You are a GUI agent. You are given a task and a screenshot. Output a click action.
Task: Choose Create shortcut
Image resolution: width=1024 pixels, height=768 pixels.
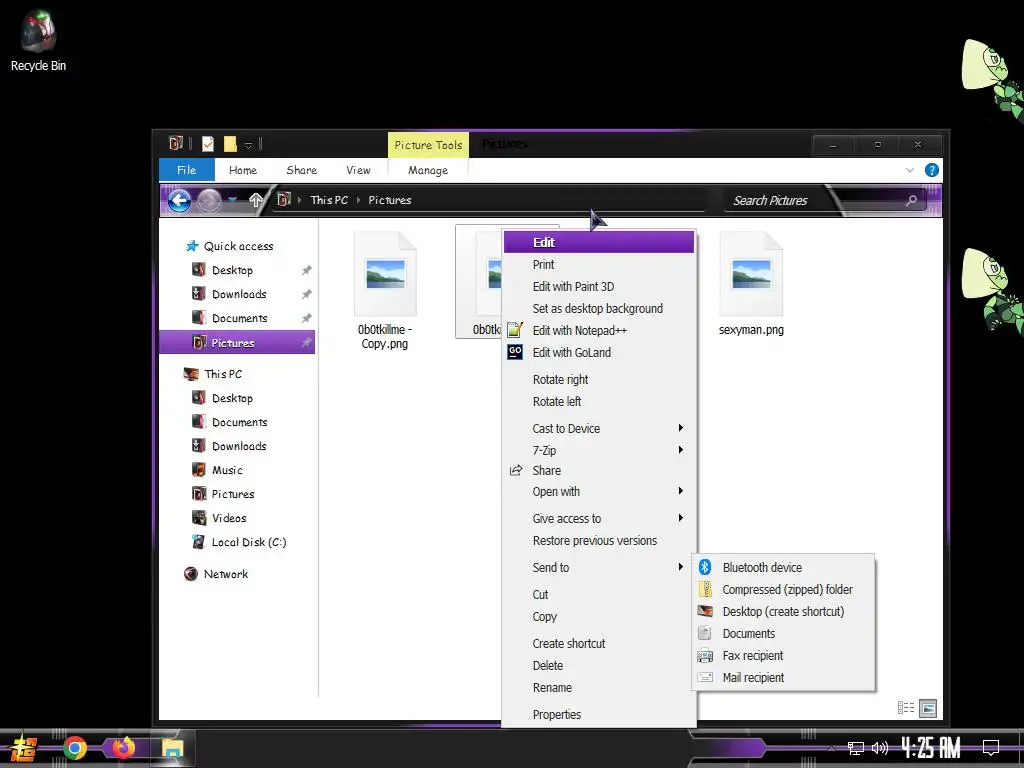pyautogui.click(x=599, y=644)
